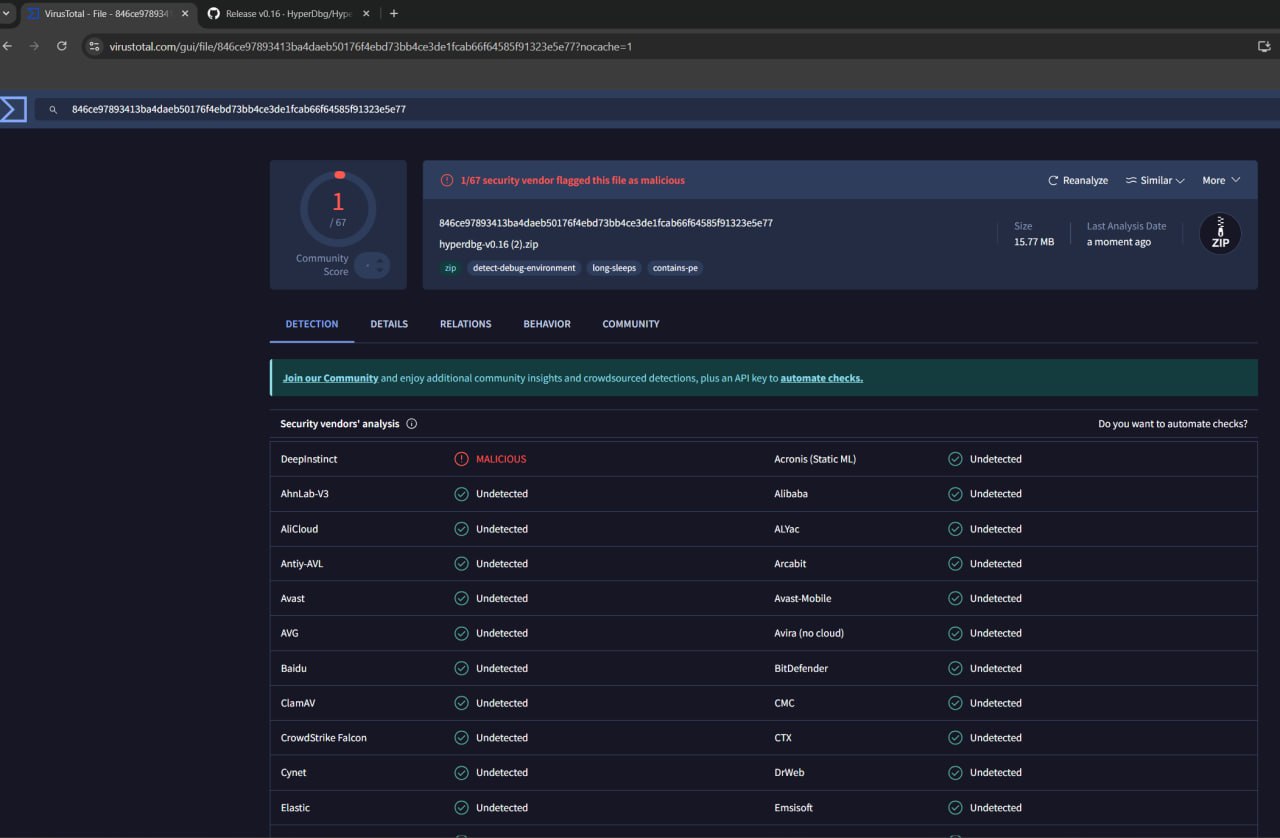Image resolution: width=1280 pixels, height=838 pixels.
Task: Click the ZIP file type icon
Action: point(1220,234)
